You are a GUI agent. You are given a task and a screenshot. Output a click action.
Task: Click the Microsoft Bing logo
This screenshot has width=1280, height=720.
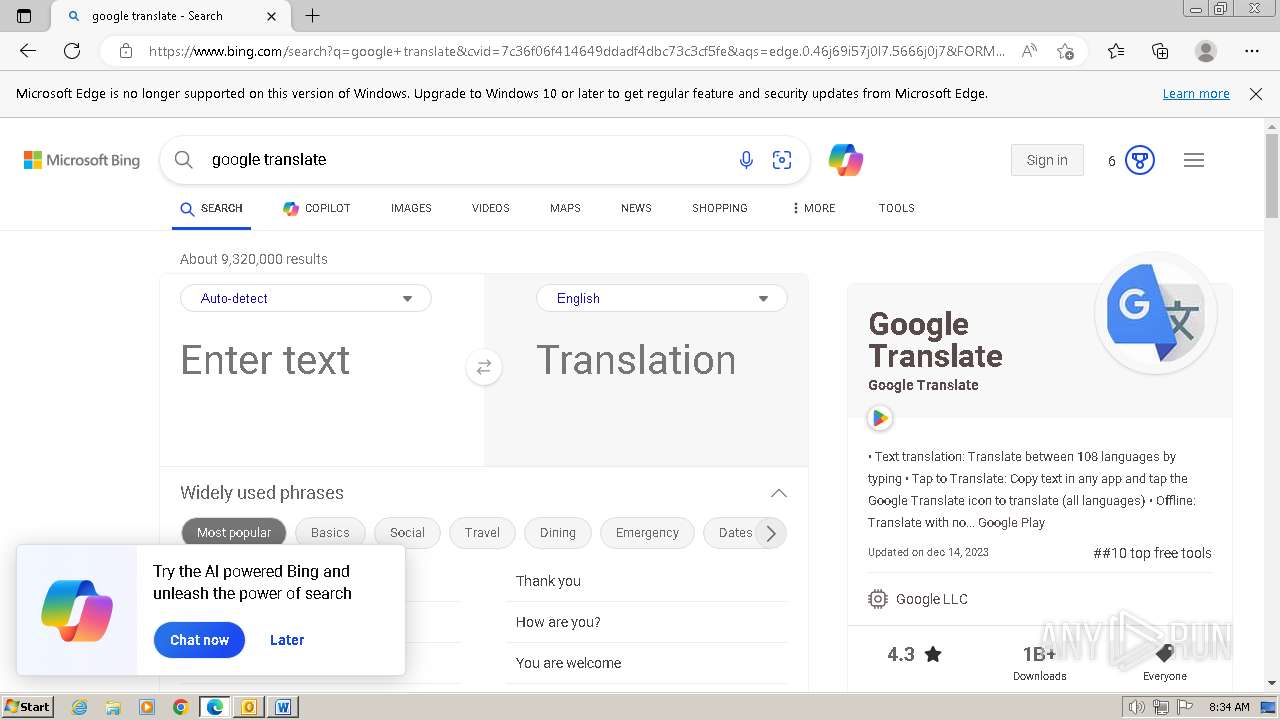coord(82,160)
